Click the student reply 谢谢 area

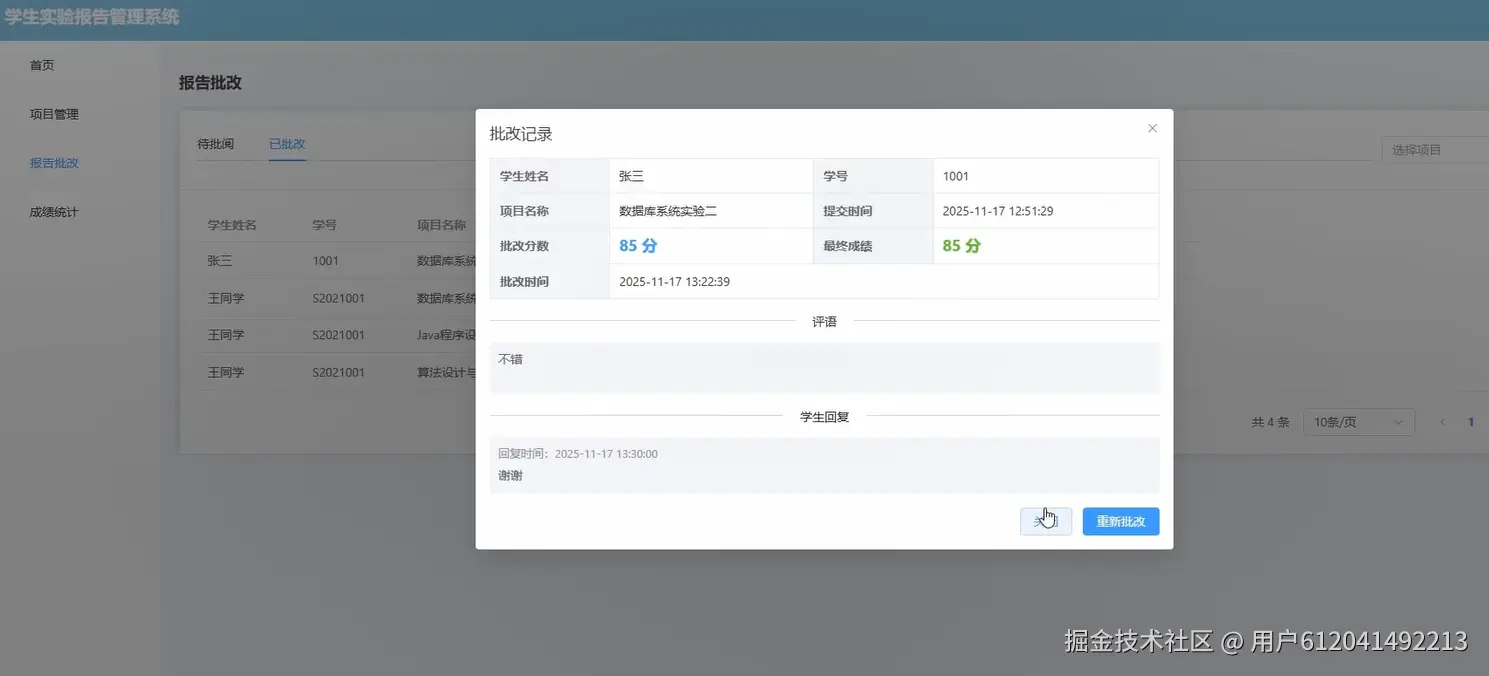point(511,475)
